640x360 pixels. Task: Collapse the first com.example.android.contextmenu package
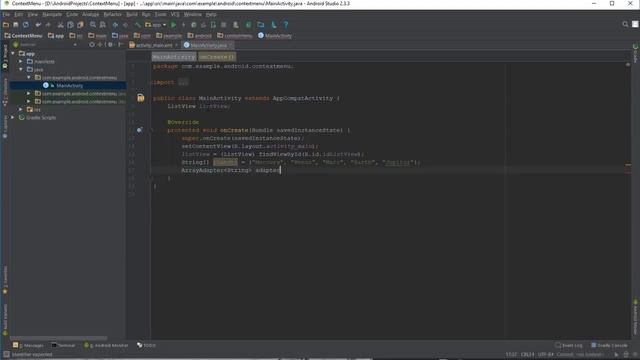29,78
